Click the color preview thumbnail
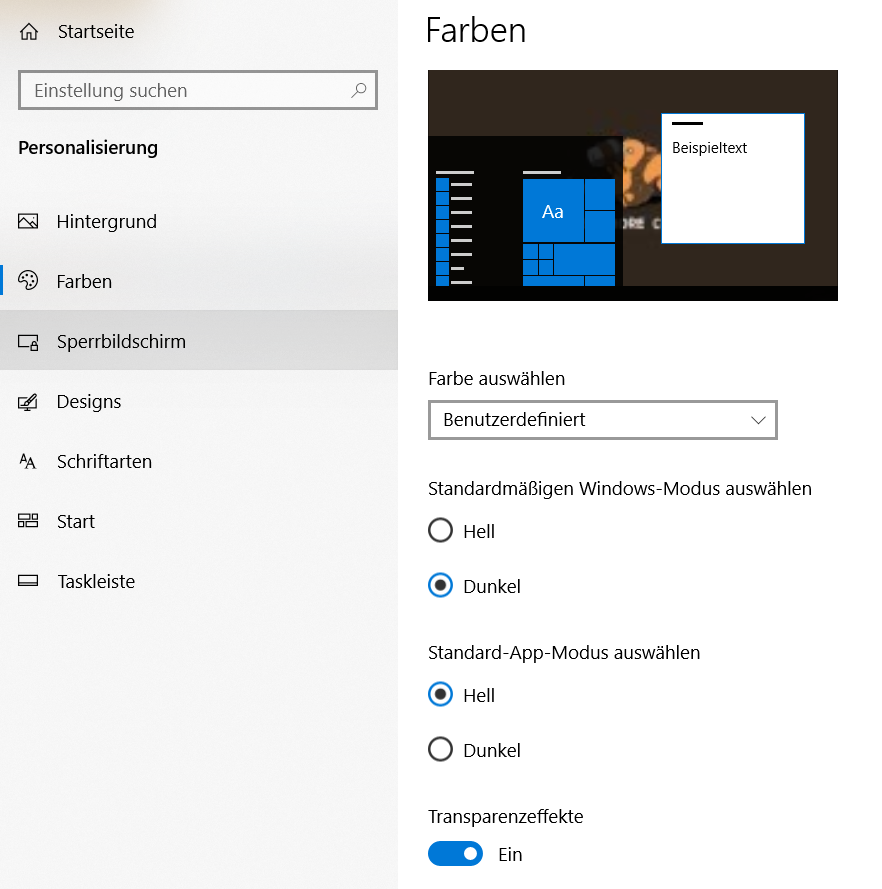 [633, 185]
